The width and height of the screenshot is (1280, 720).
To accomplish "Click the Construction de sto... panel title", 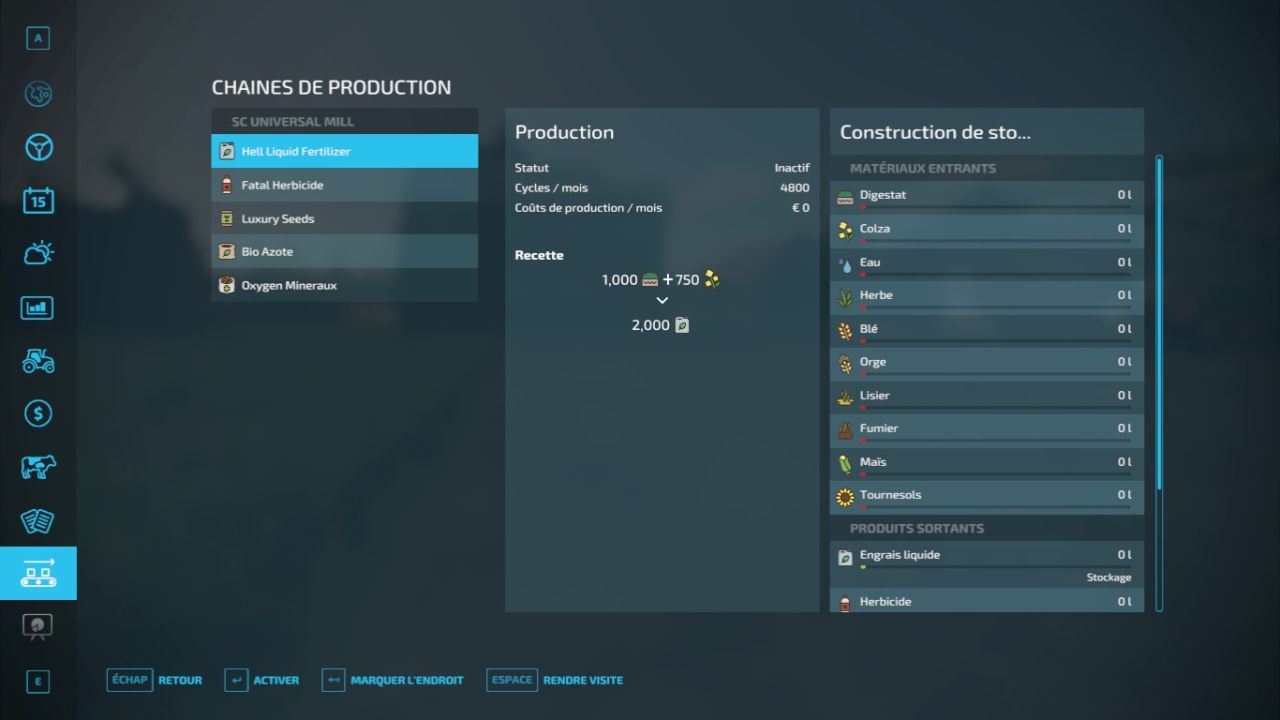I will 935,132.
